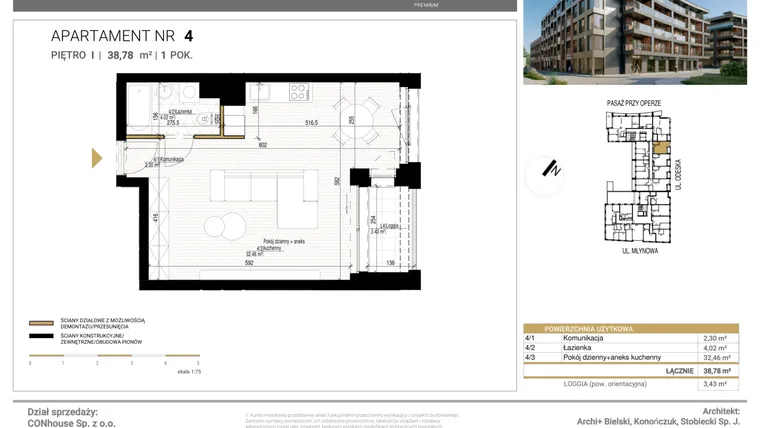Click the '516.5' dimension on the plan
Viewport: 760px width, 428px height.
311,123
